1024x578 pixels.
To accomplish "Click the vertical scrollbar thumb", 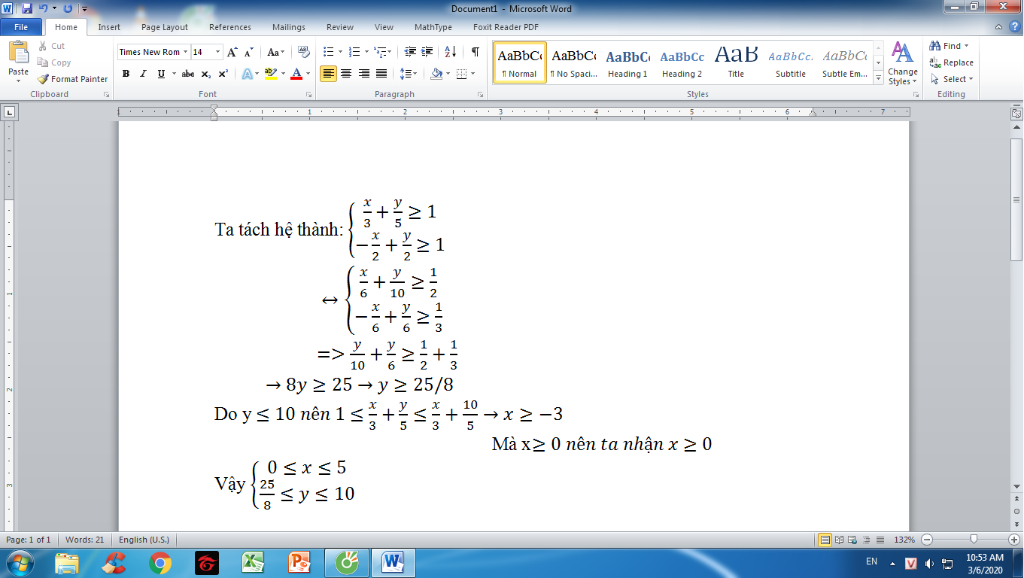I will click(1016, 199).
